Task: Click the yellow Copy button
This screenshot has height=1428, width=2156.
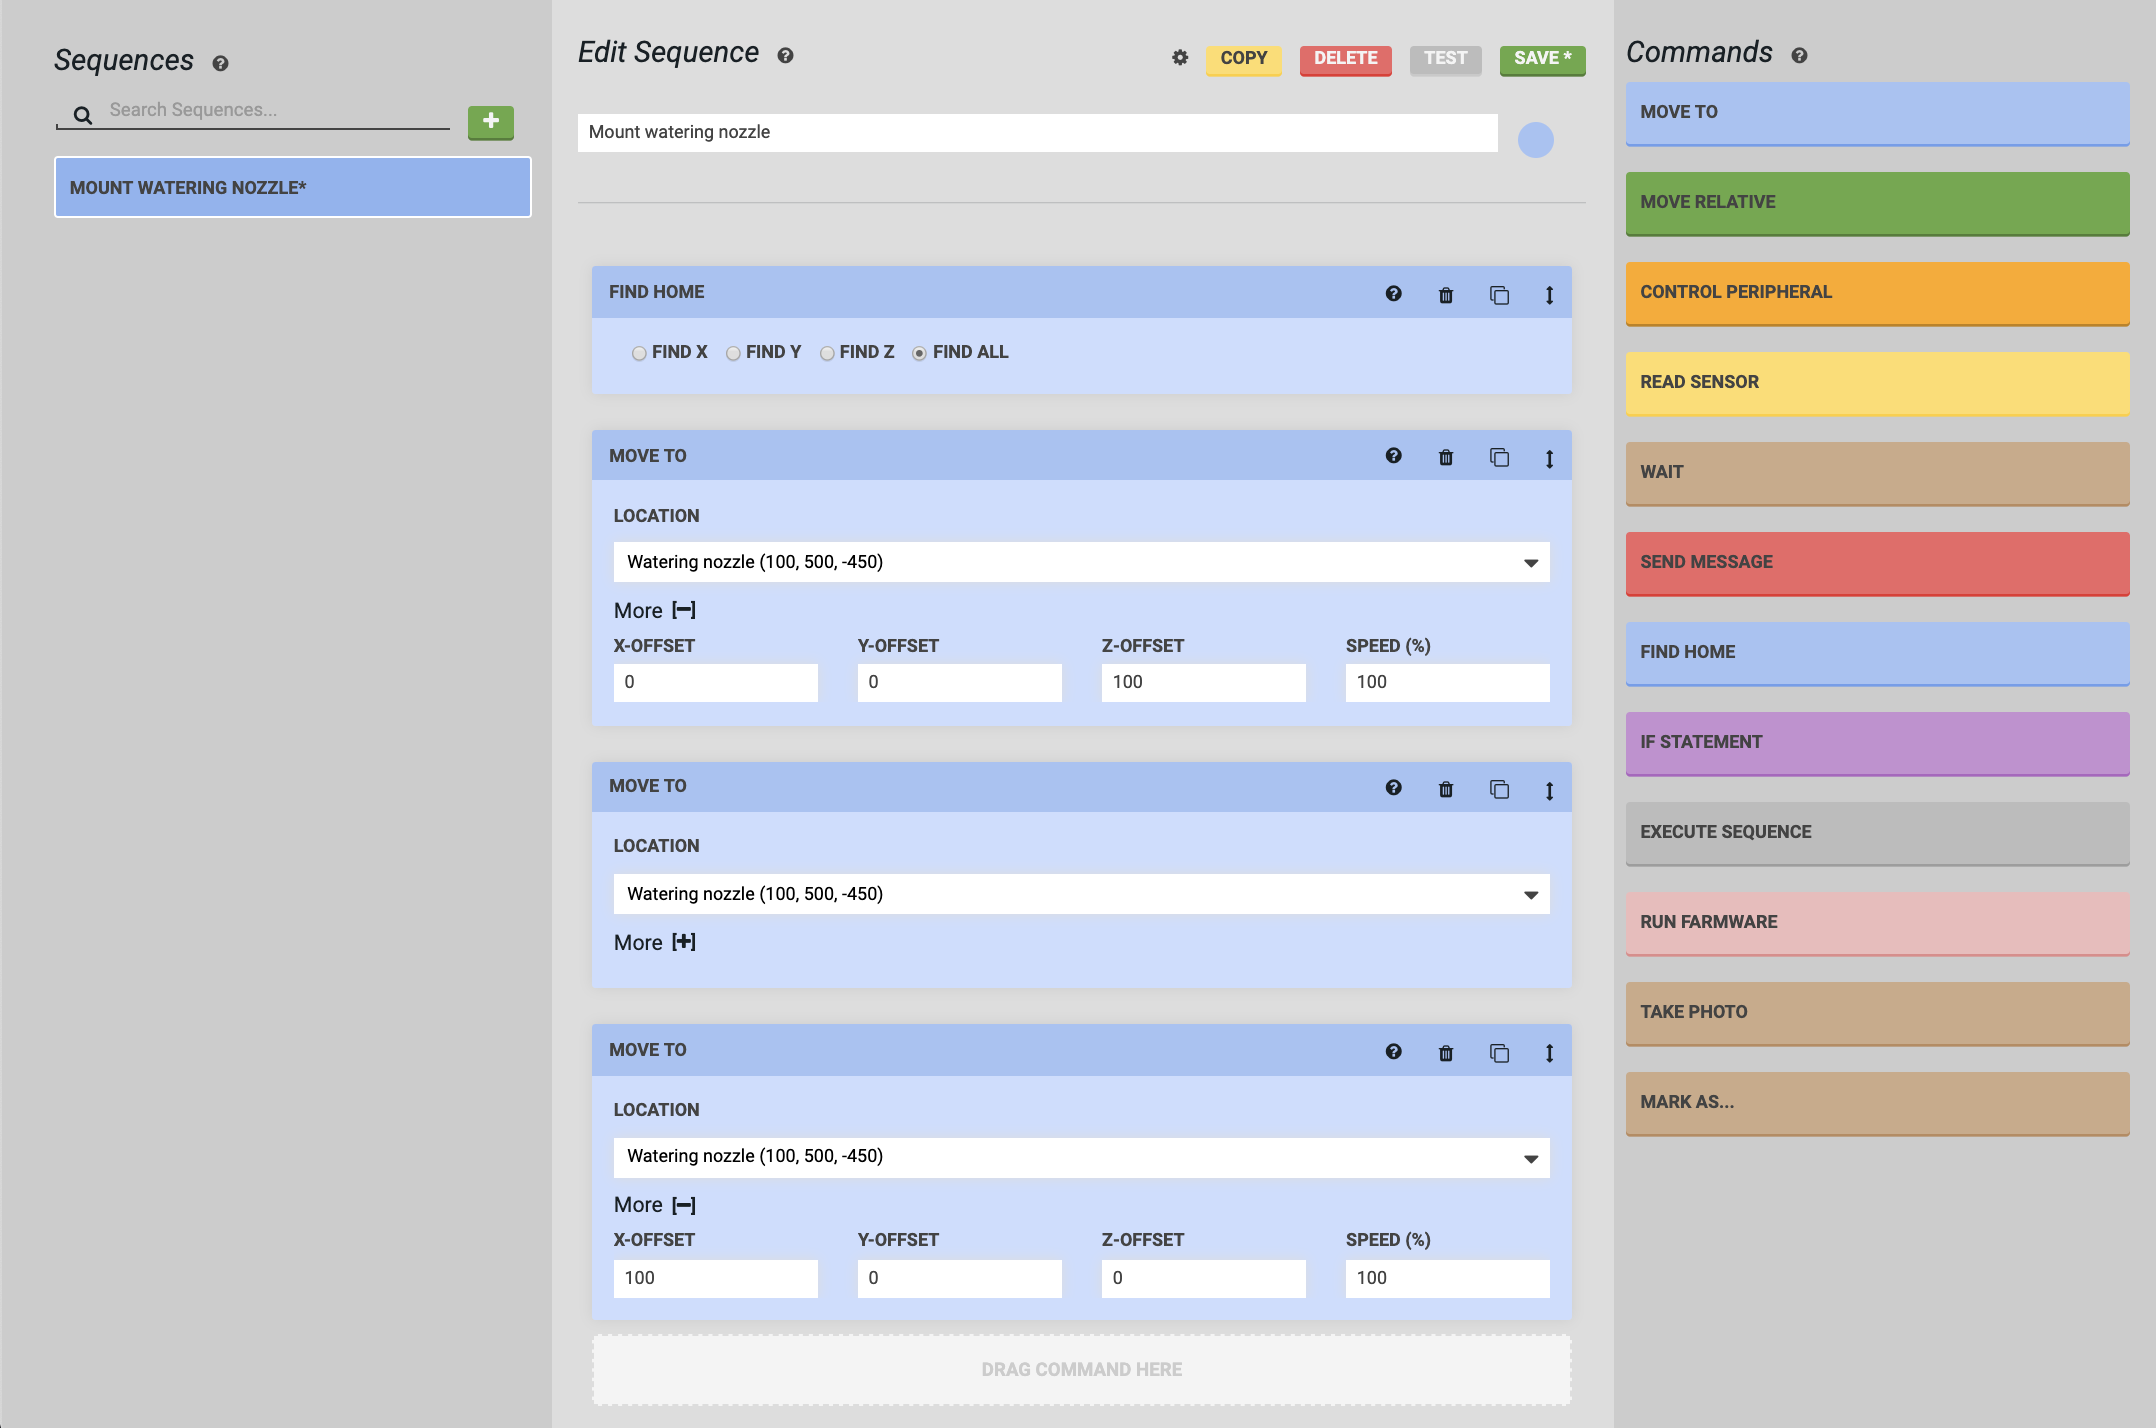Action: 1243,59
